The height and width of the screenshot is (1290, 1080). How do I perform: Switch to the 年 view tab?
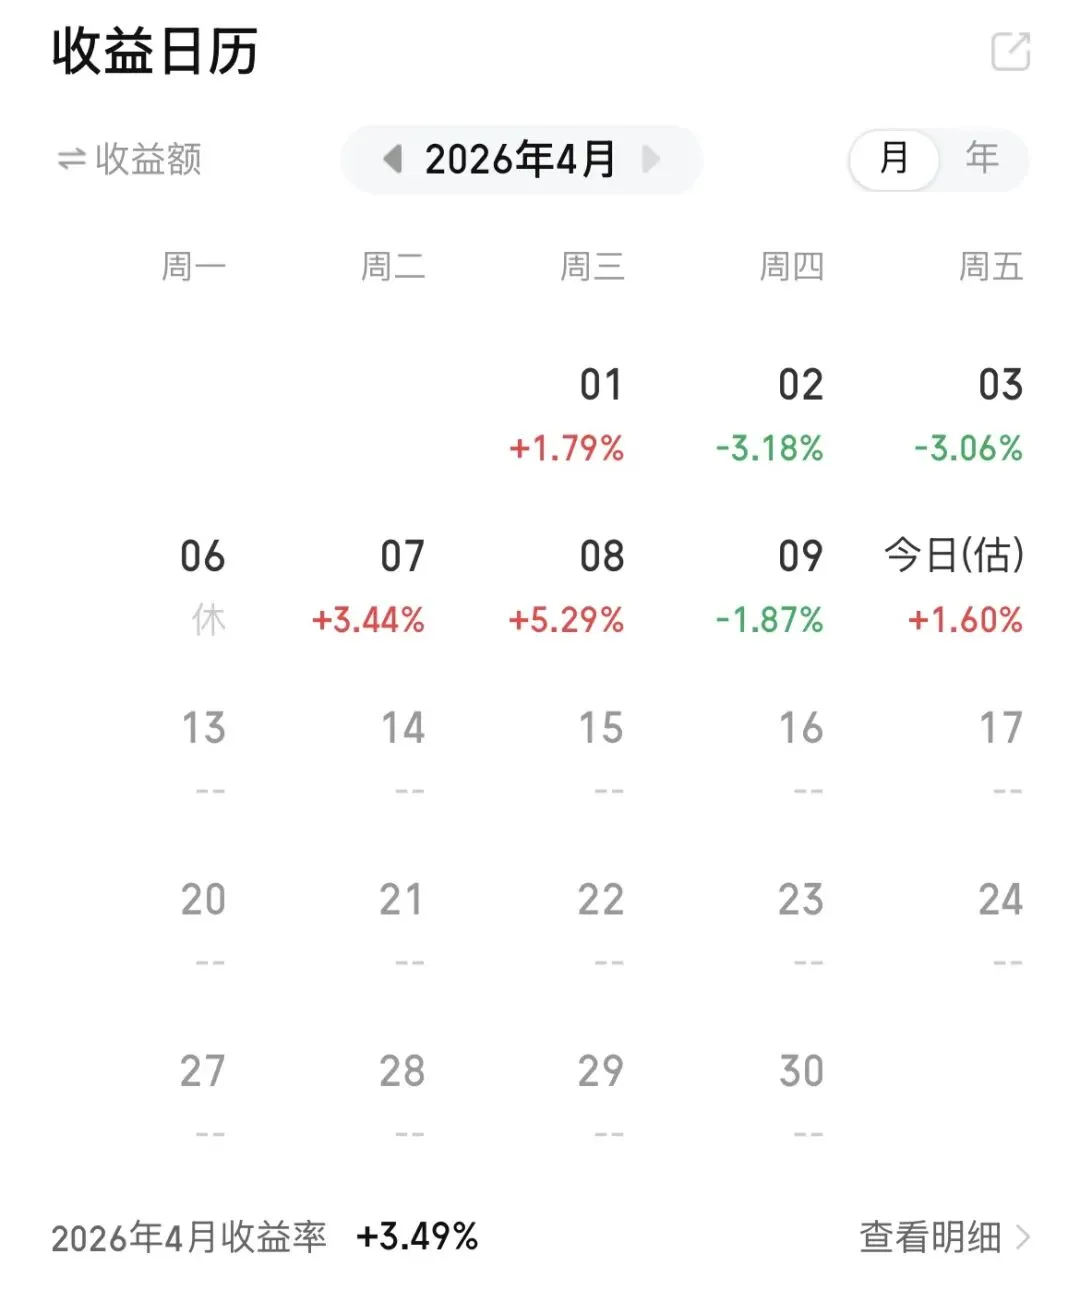[x=981, y=158]
